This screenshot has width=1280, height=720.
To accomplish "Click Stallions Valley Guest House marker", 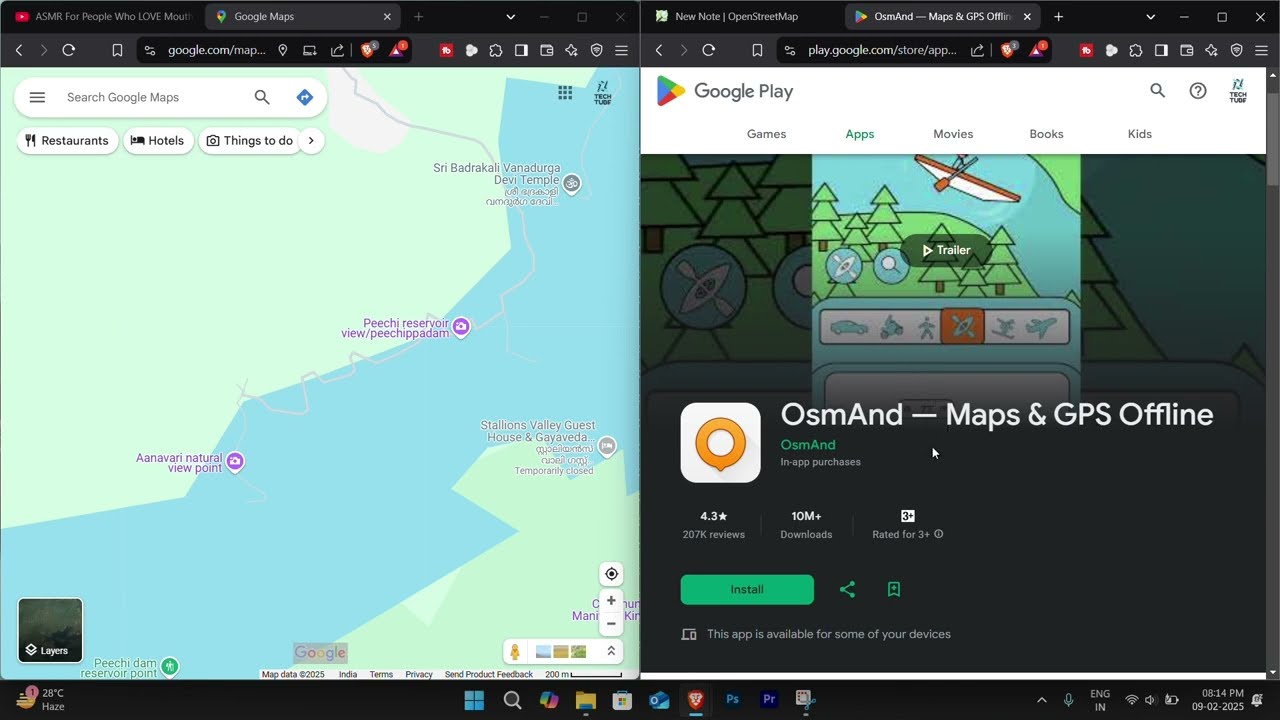I will 607,446.
